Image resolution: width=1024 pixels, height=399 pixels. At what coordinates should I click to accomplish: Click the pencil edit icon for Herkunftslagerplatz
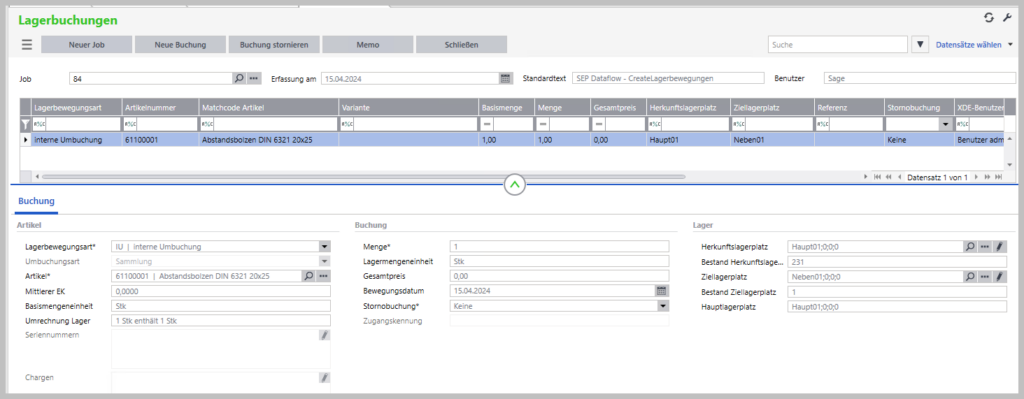[x=1000, y=247]
